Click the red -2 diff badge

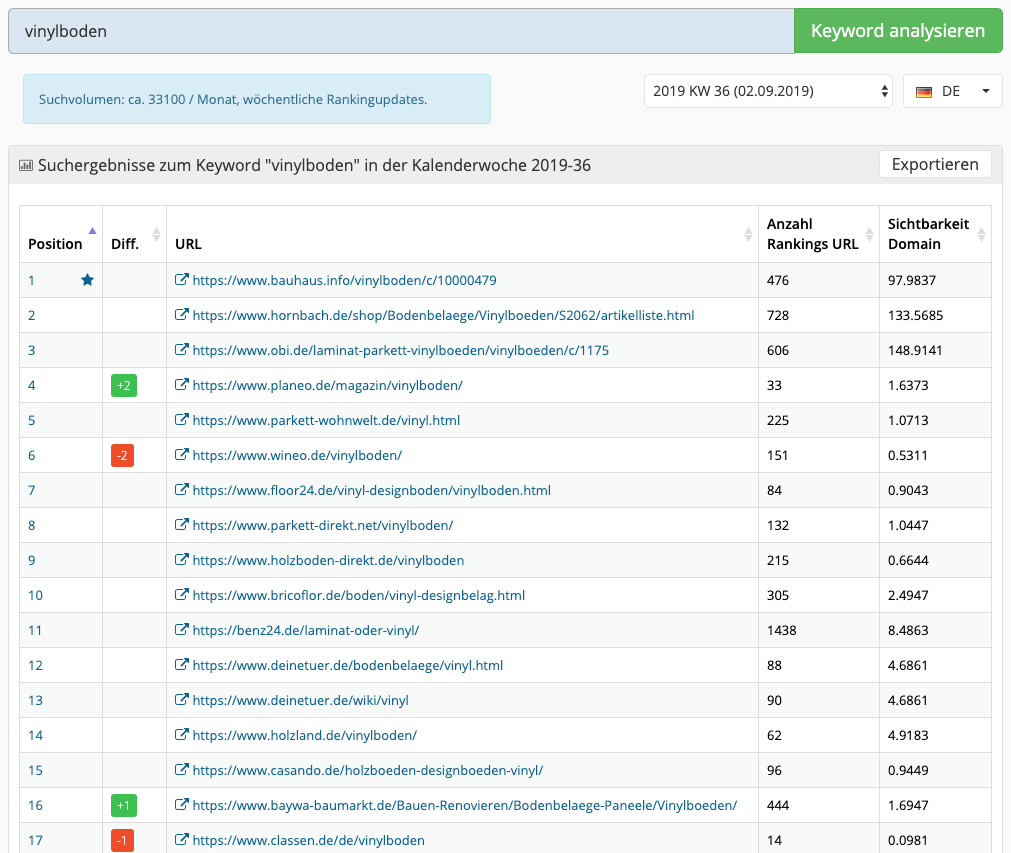click(123, 455)
